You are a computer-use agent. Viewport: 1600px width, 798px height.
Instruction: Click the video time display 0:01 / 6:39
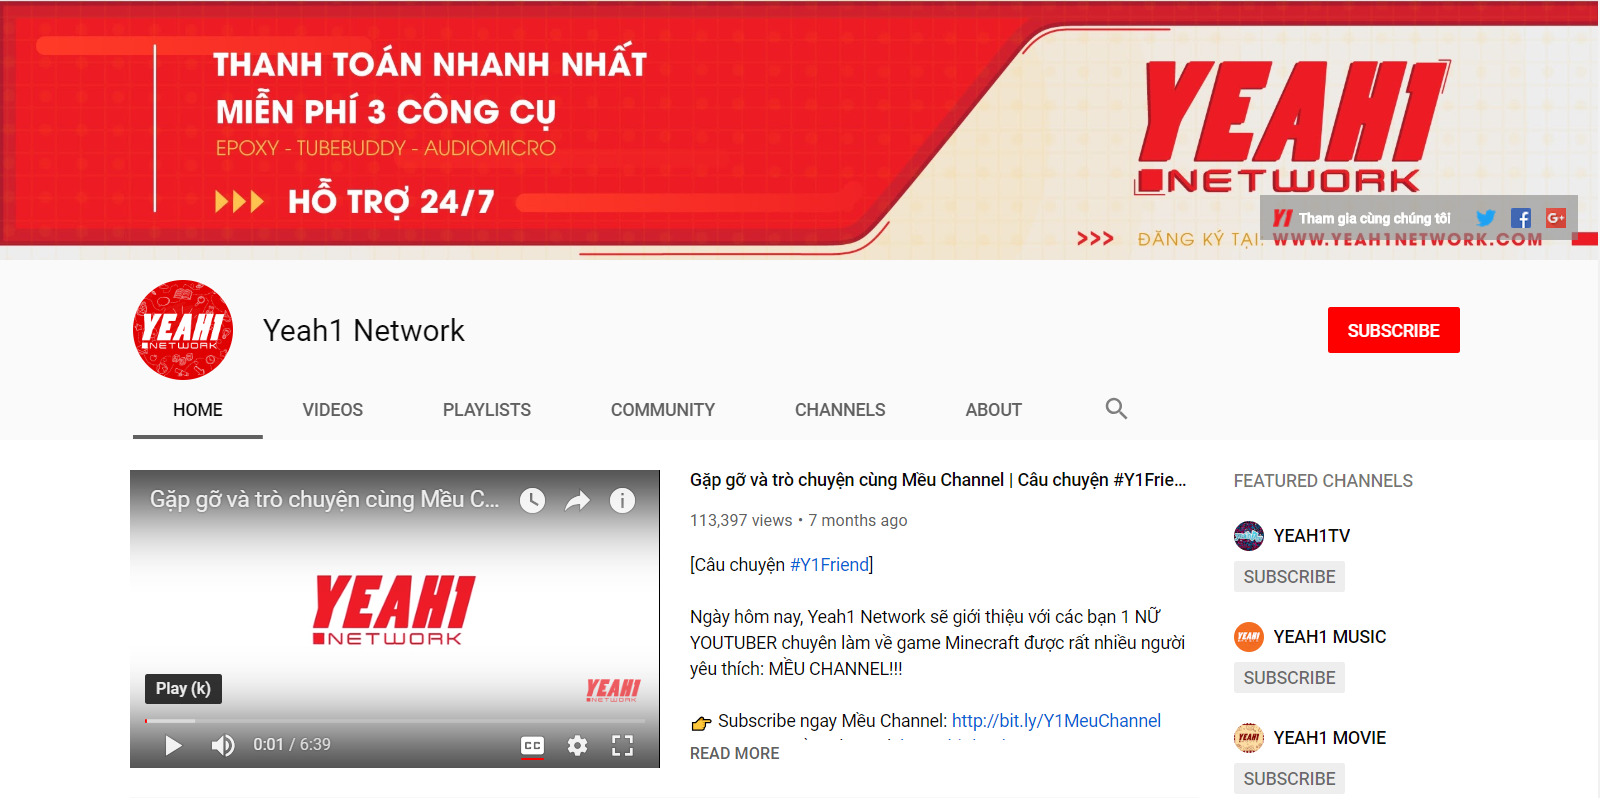(292, 744)
